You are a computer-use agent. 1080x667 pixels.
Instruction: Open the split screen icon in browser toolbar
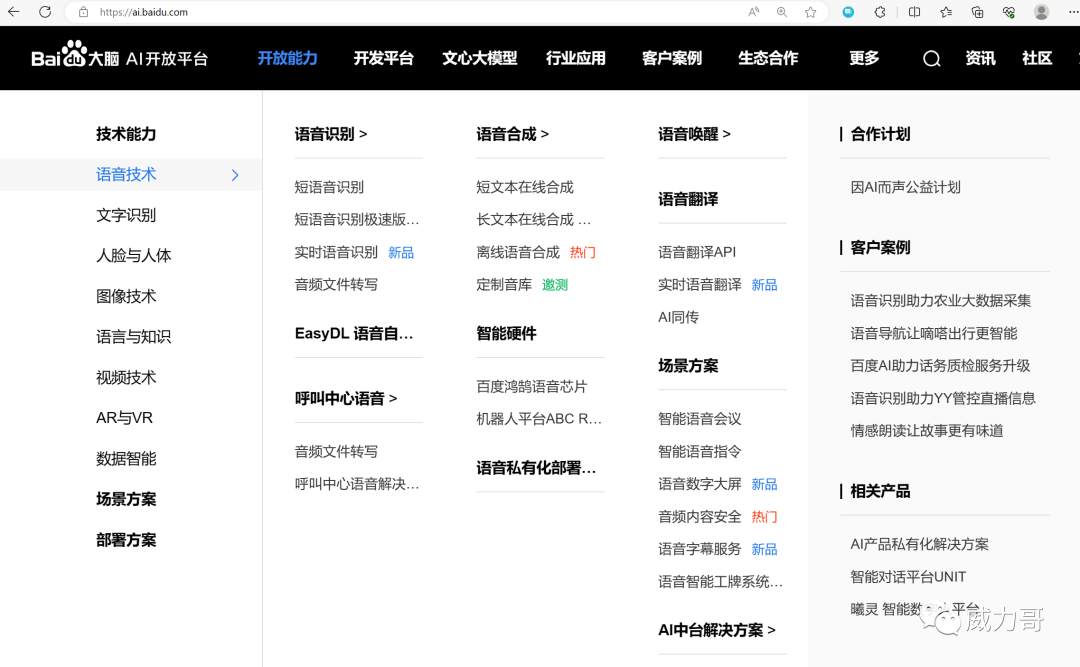(x=914, y=12)
